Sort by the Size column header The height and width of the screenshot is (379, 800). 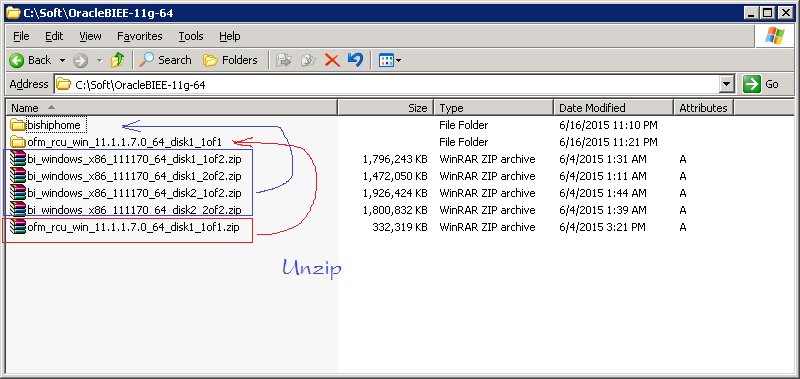click(386, 108)
